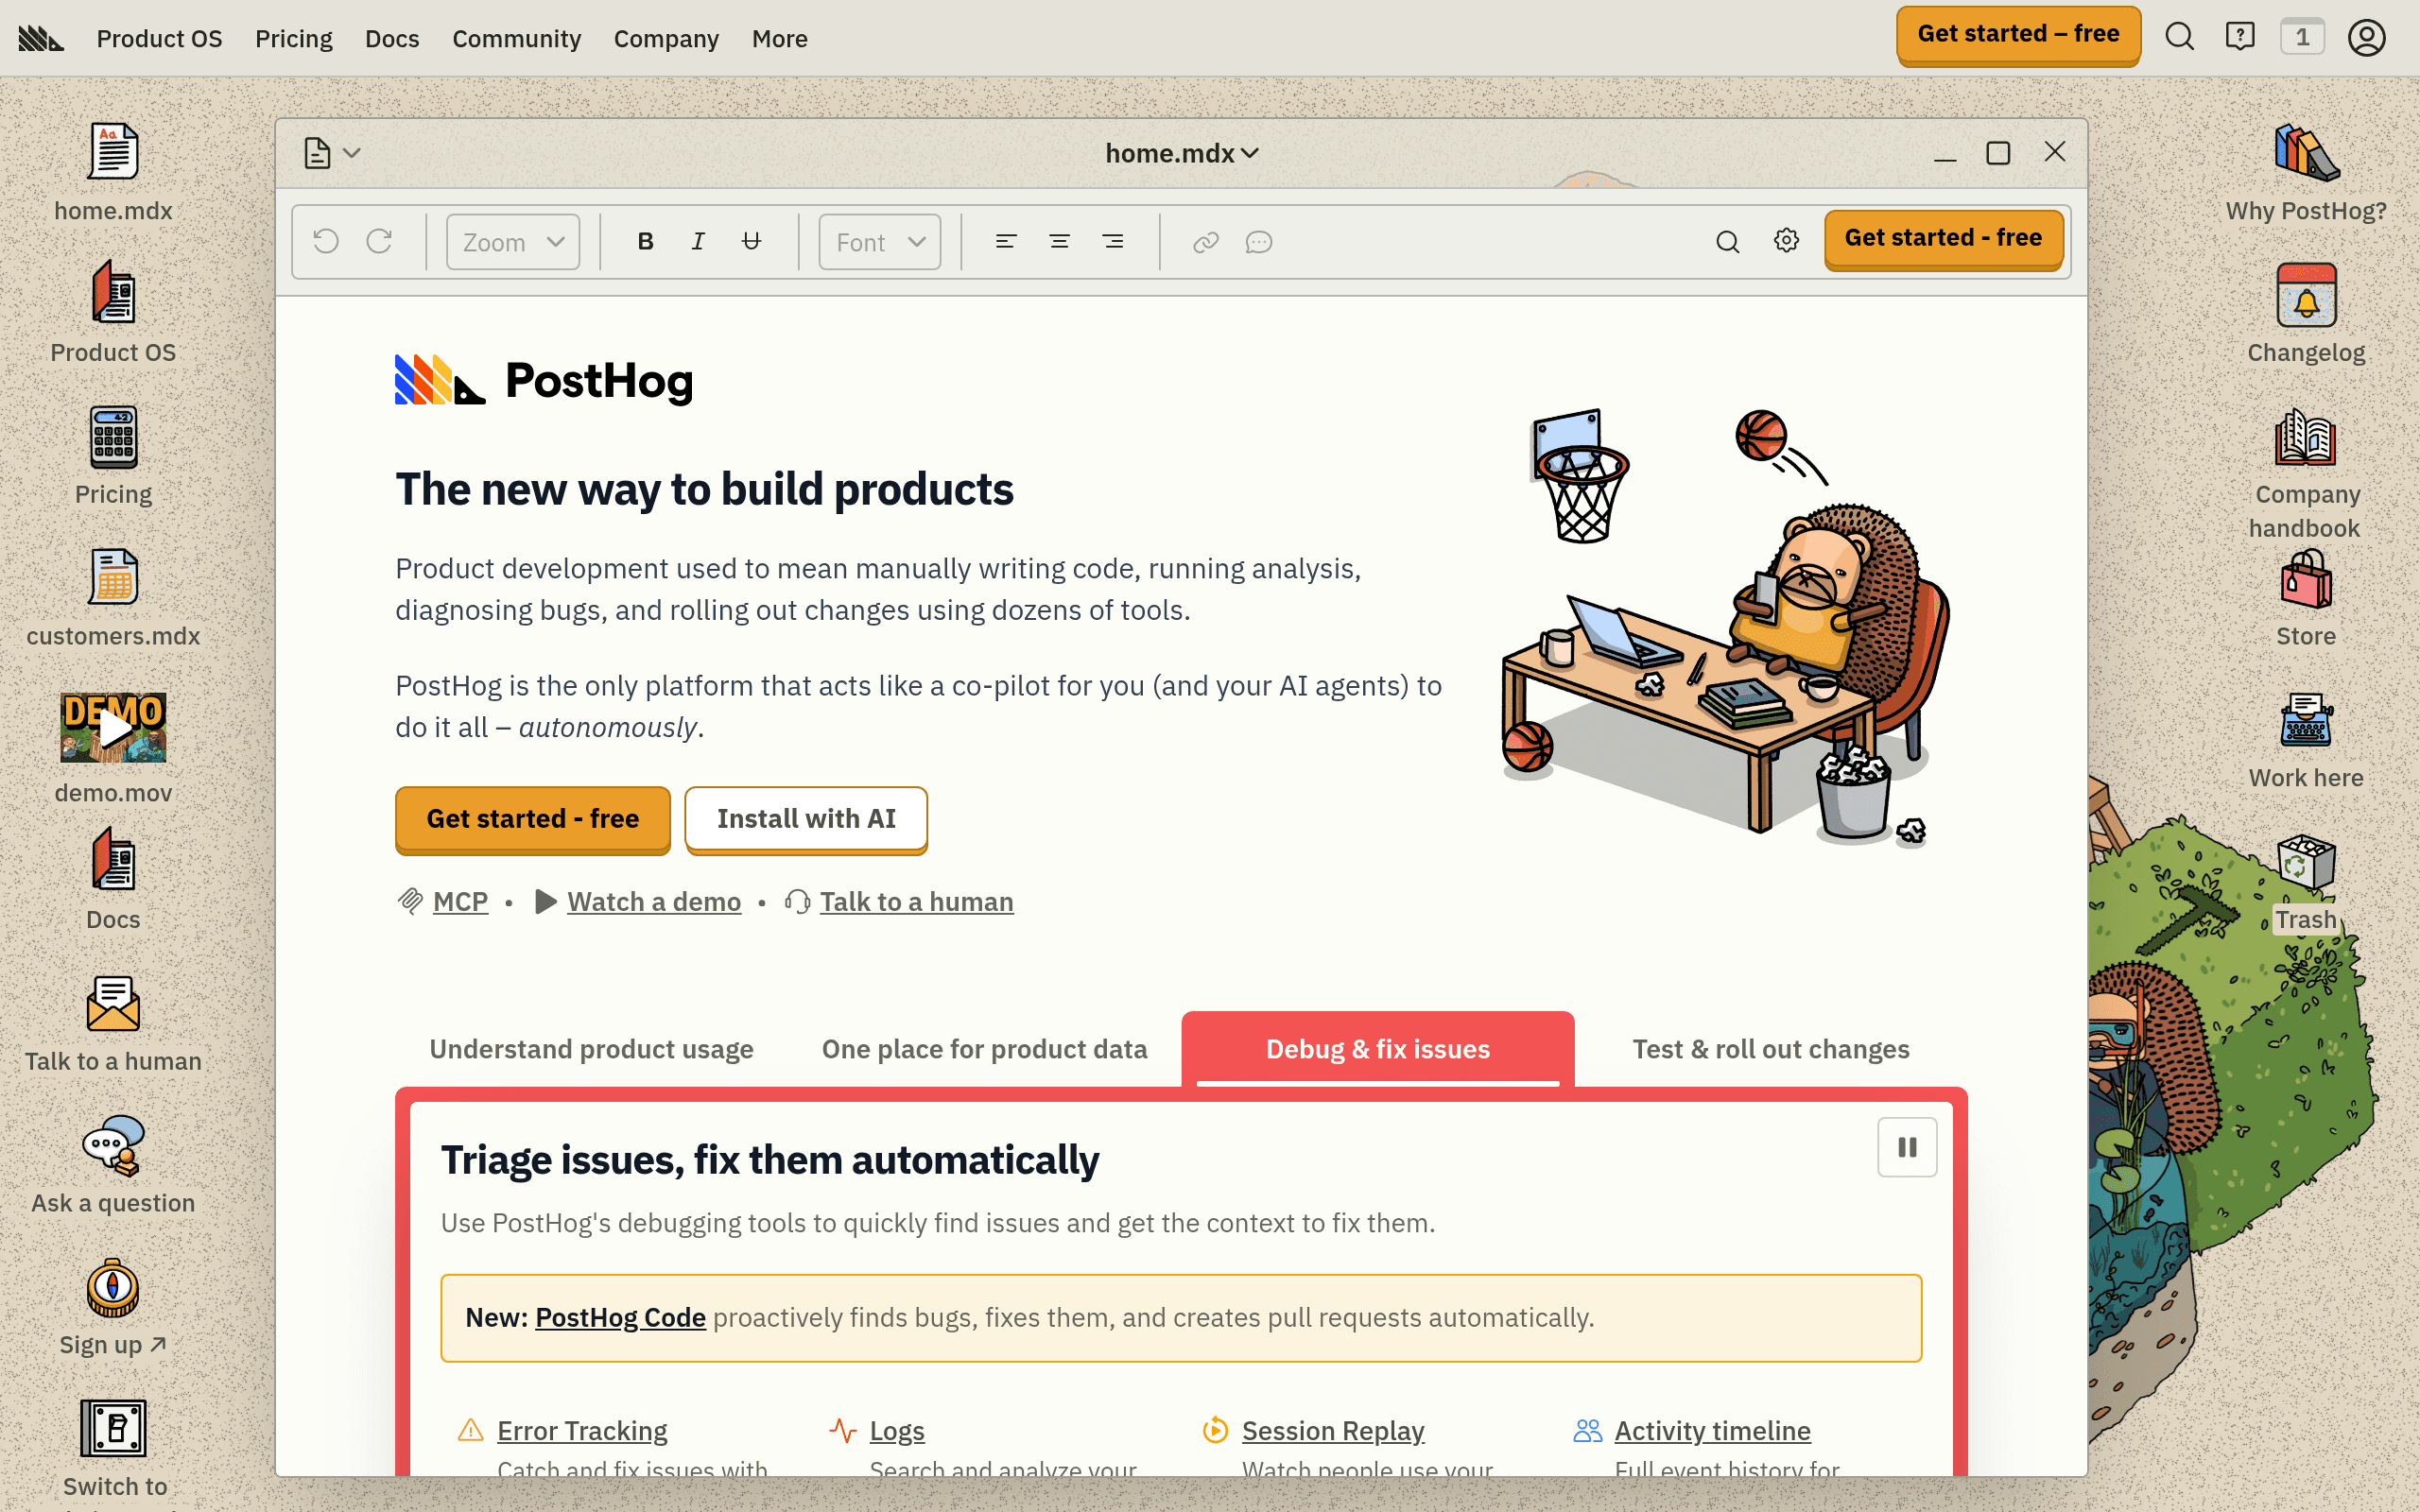This screenshot has height=1512, width=2420.
Task: Click the insert link icon
Action: pyautogui.click(x=1206, y=241)
